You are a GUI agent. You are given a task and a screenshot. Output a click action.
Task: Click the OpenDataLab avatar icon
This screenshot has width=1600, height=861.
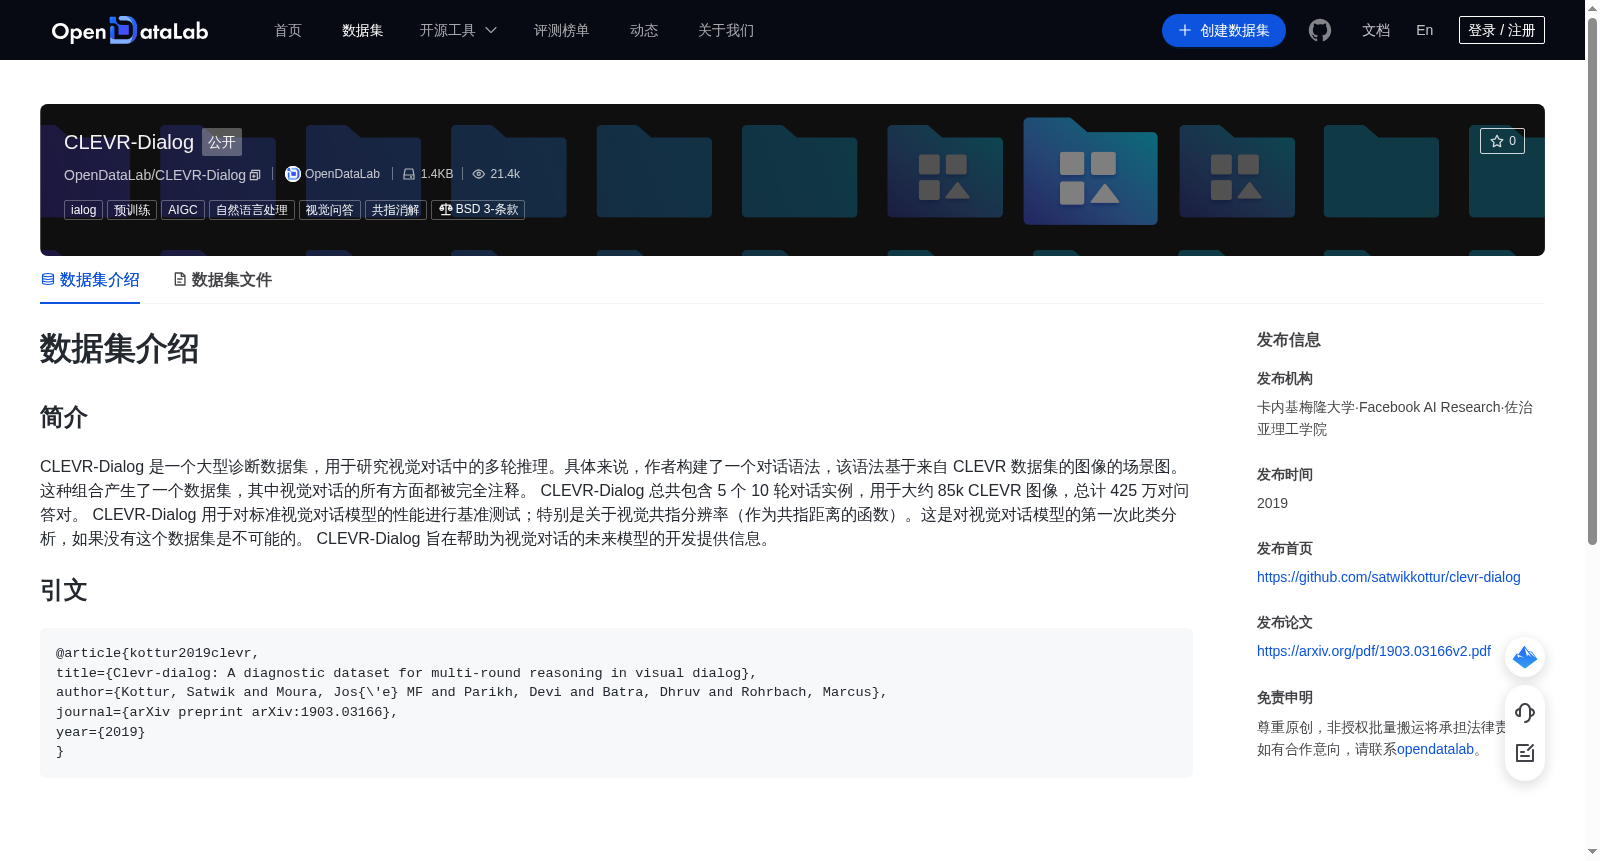tap(293, 174)
